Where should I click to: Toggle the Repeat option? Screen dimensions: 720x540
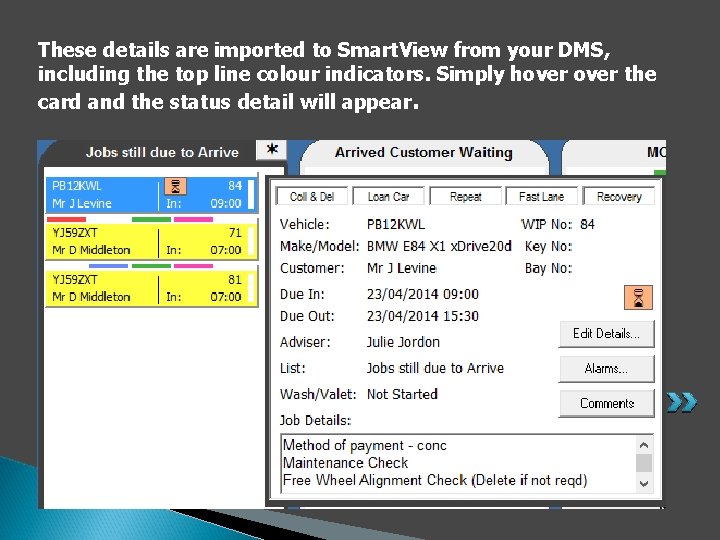pos(466,197)
